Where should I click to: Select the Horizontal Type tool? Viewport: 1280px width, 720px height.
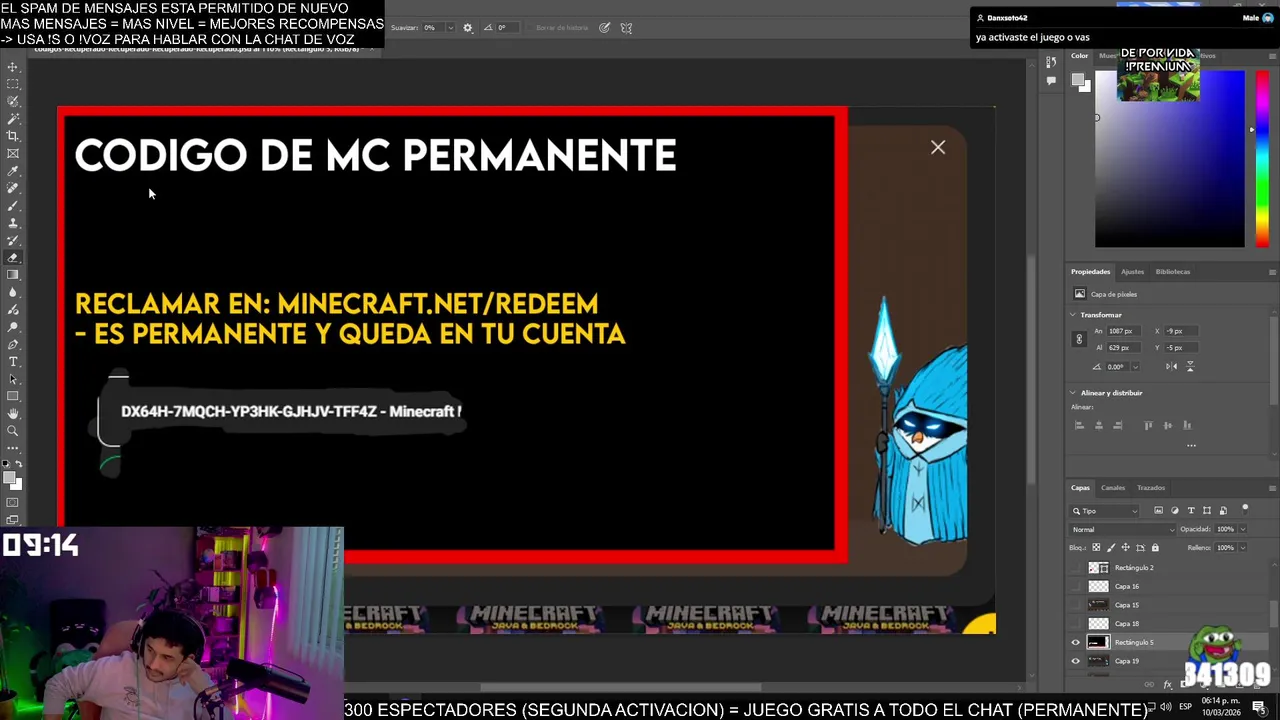point(13,361)
